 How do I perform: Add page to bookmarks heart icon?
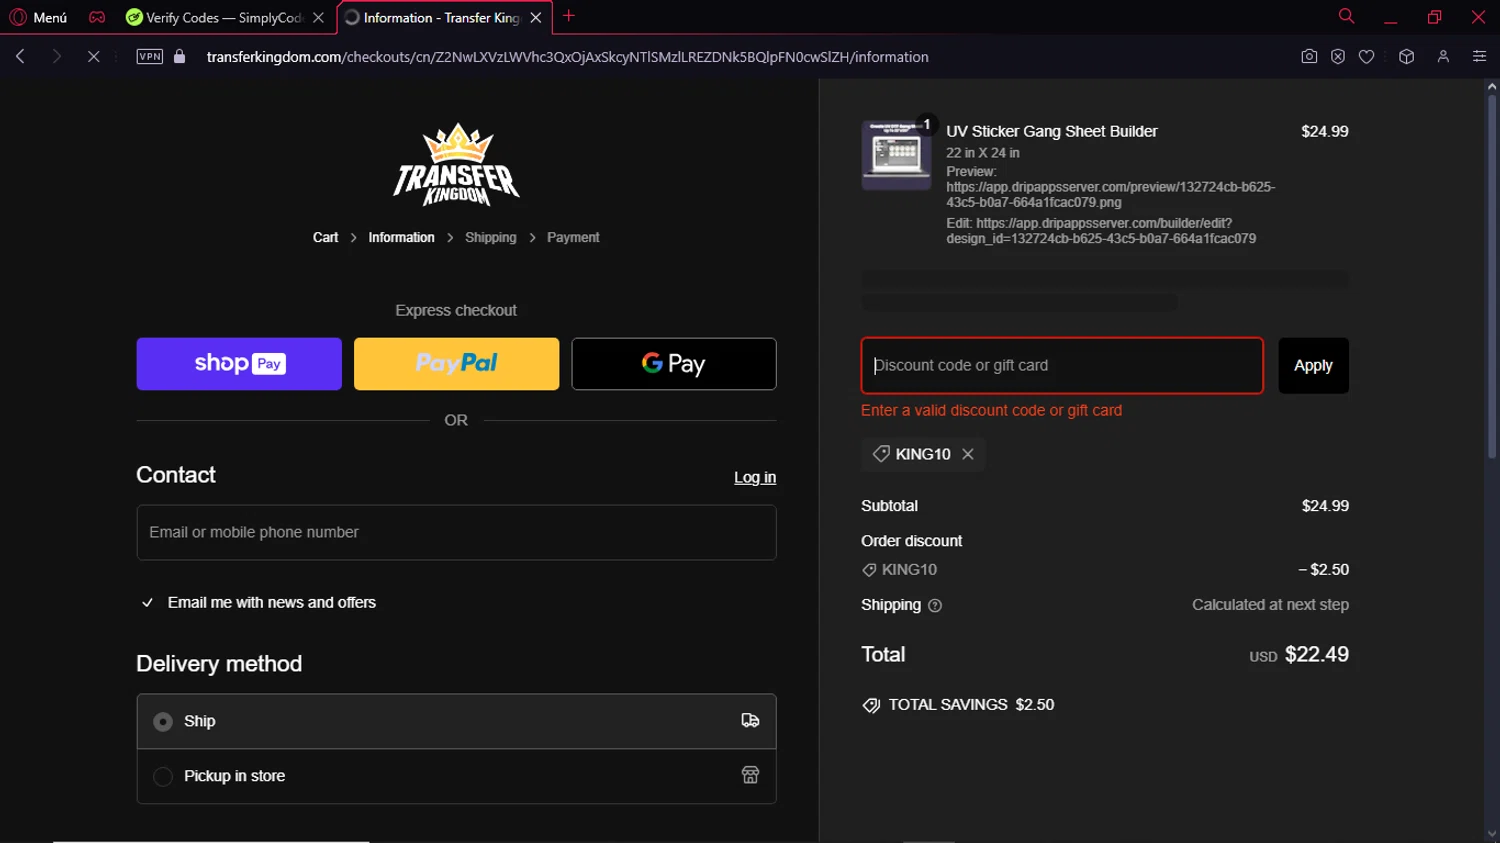[x=1367, y=57]
